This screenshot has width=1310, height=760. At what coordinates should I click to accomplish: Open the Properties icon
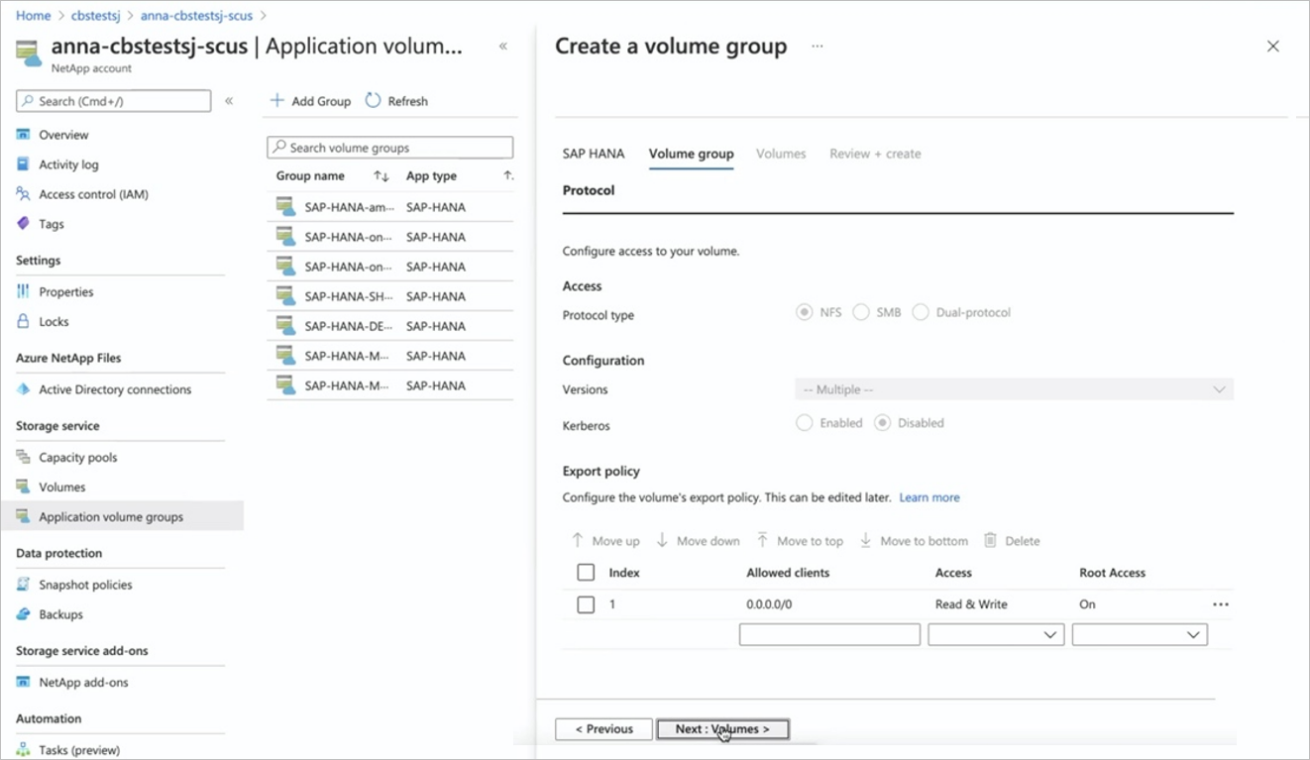[x=24, y=292]
